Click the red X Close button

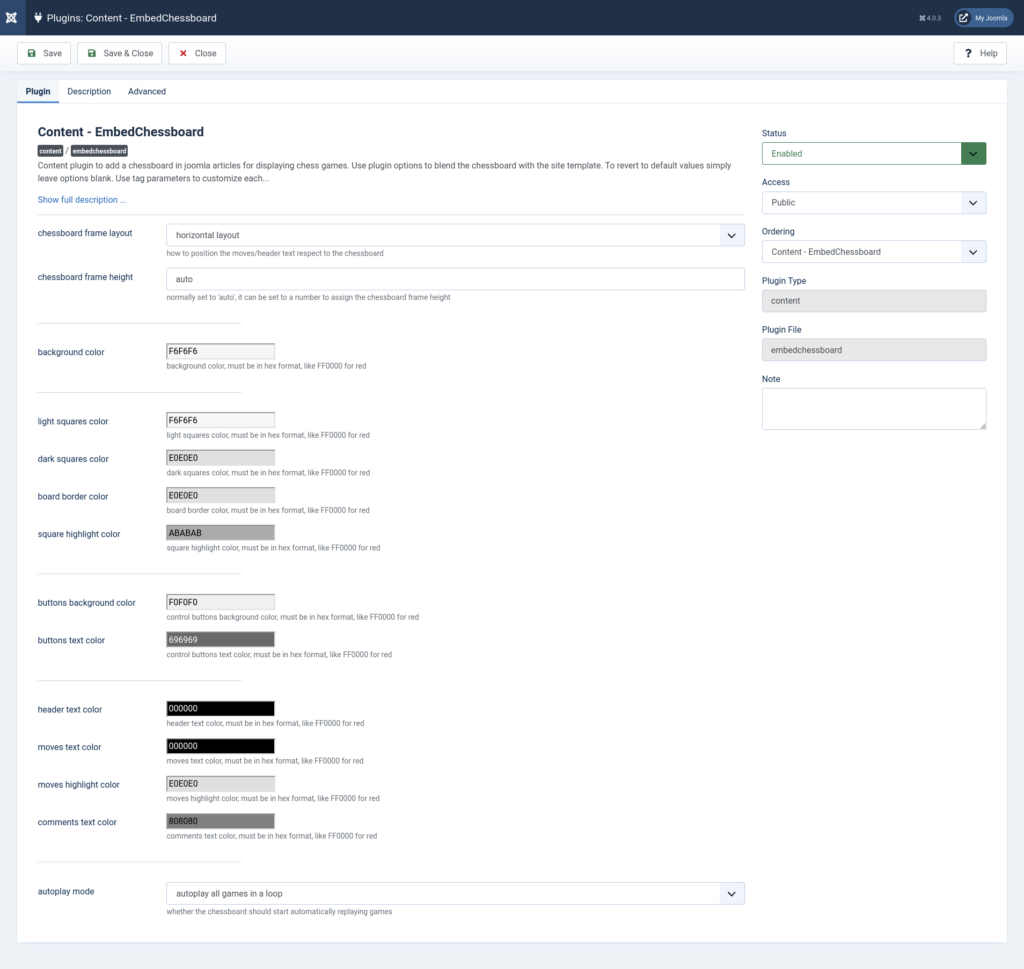coord(197,53)
